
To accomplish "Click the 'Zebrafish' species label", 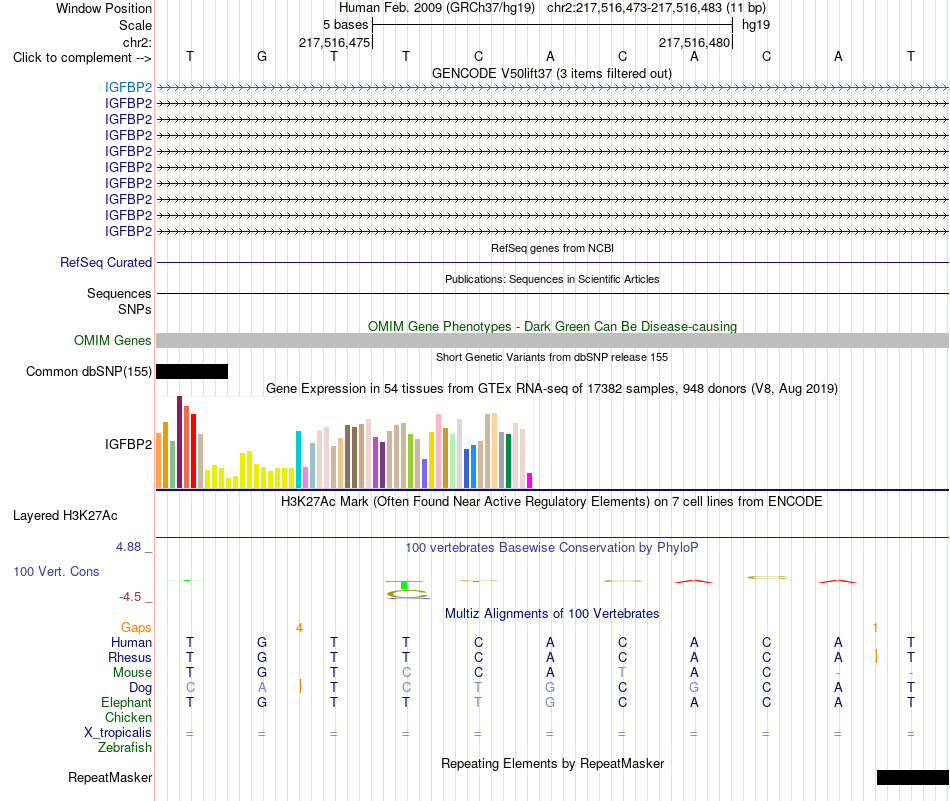I will point(125,748).
